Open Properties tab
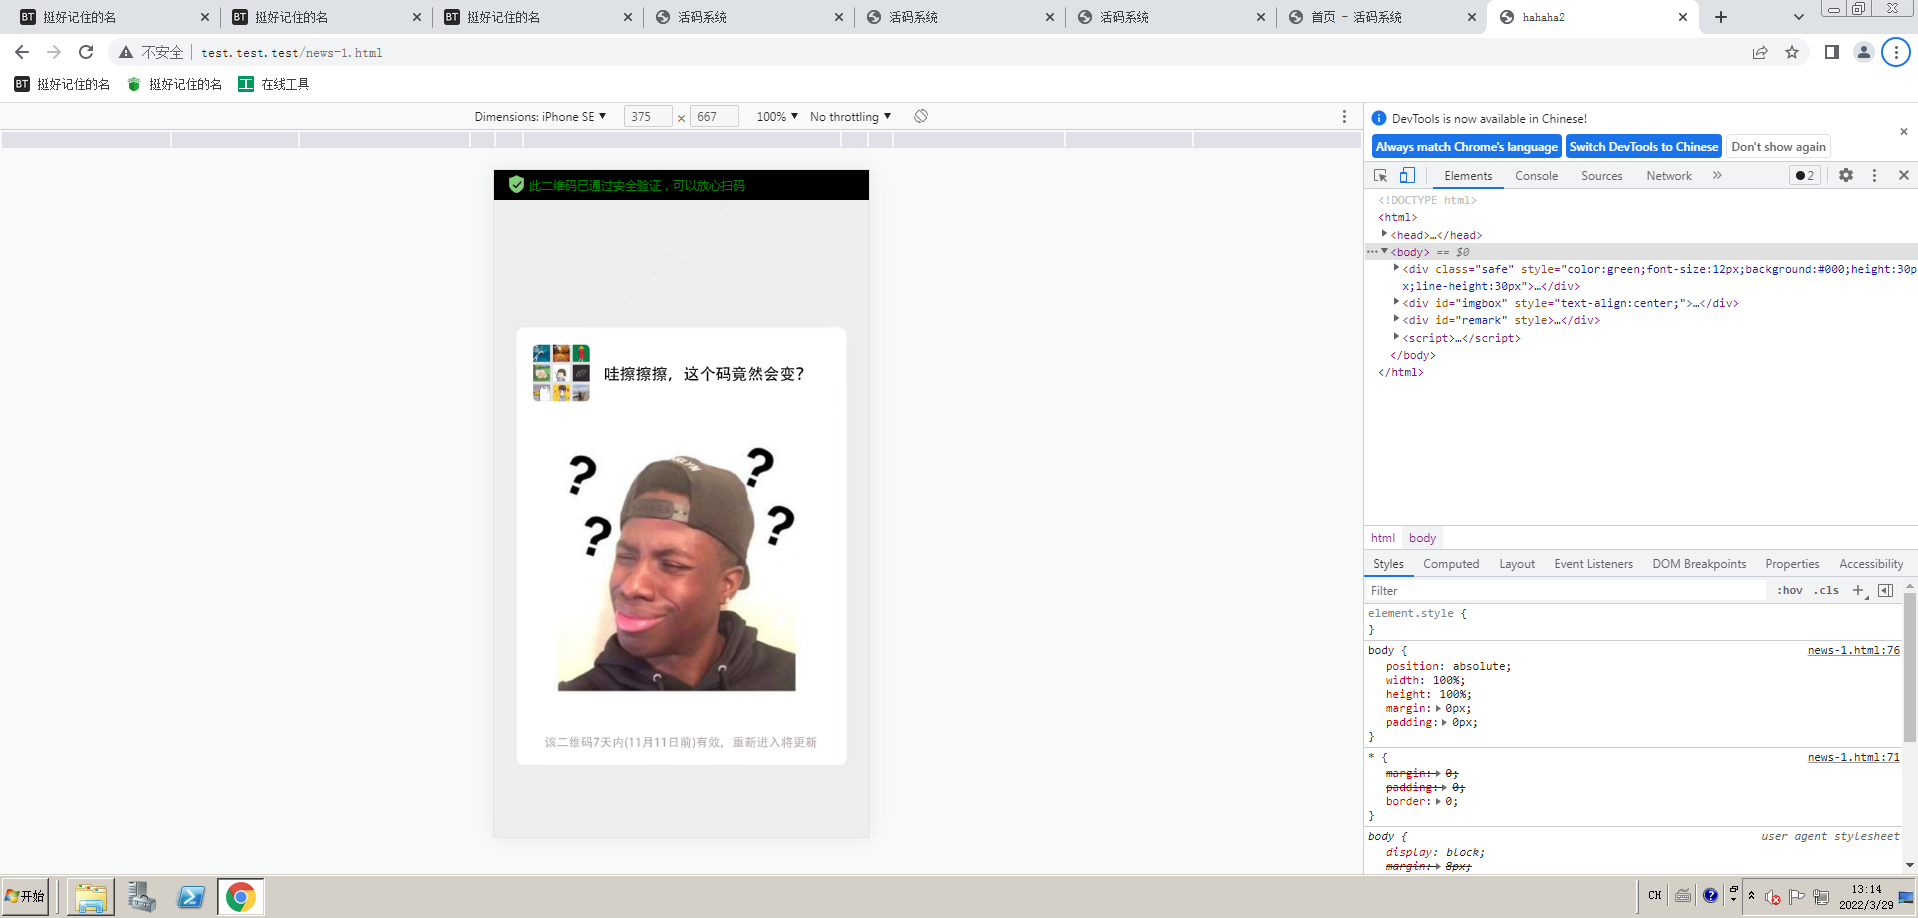1918x918 pixels. coord(1792,564)
